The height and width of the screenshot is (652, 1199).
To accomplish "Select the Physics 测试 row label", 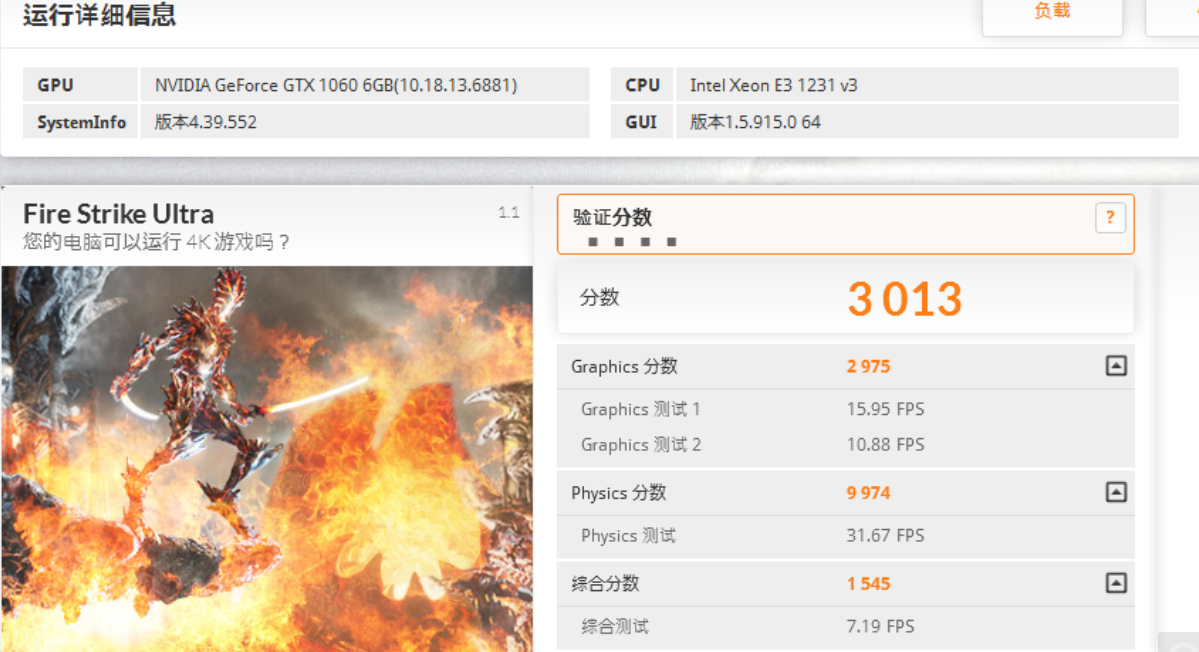I will pos(629,536).
